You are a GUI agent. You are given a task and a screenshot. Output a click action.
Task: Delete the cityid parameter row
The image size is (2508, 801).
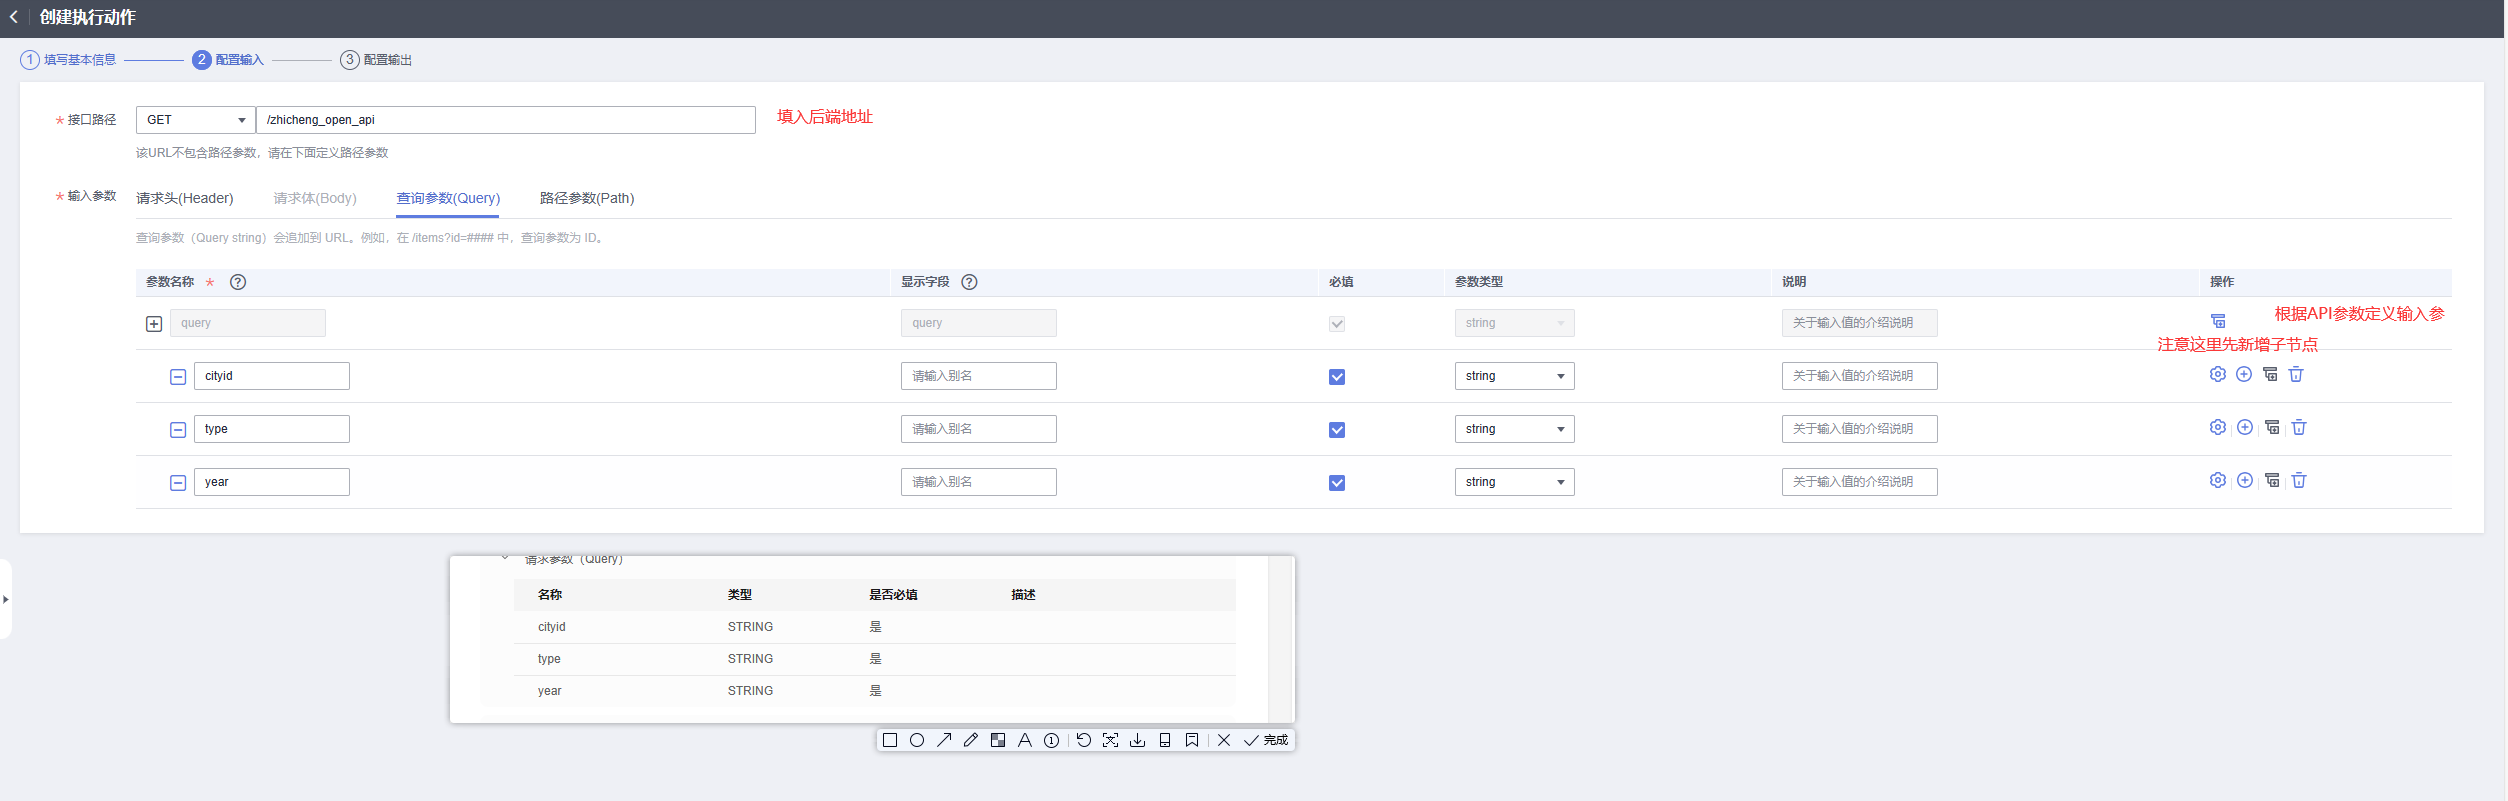pos(2296,374)
